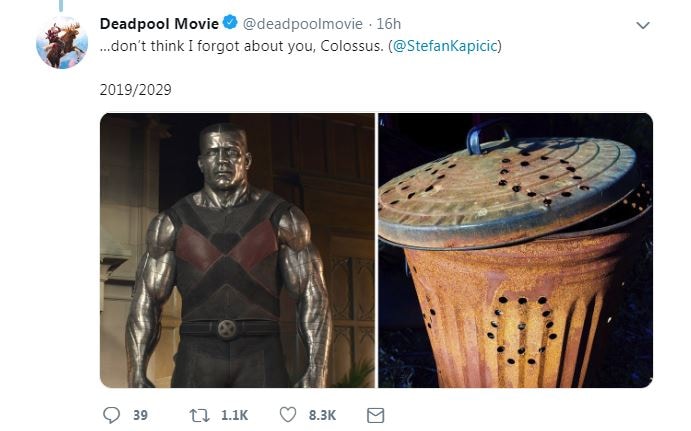Click the reply speech bubble icon
This screenshot has height=431, width=691.
point(111,415)
